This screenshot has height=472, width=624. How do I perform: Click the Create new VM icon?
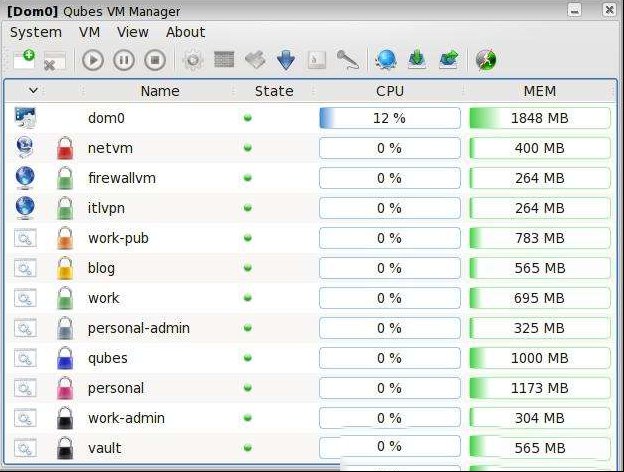pyautogui.click(x=24, y=60)
